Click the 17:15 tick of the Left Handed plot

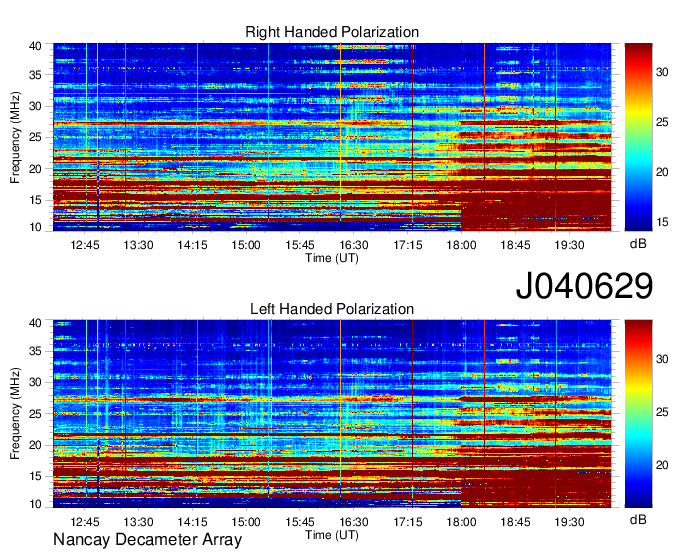click(x=408, y=522)
